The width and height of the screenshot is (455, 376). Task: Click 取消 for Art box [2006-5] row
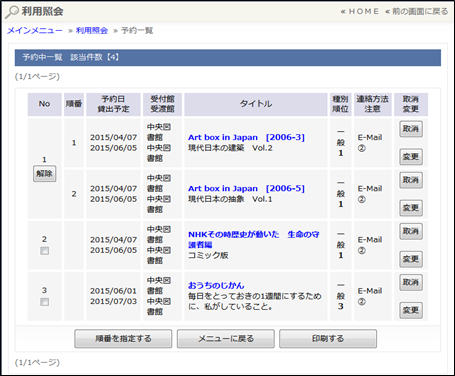411,180
